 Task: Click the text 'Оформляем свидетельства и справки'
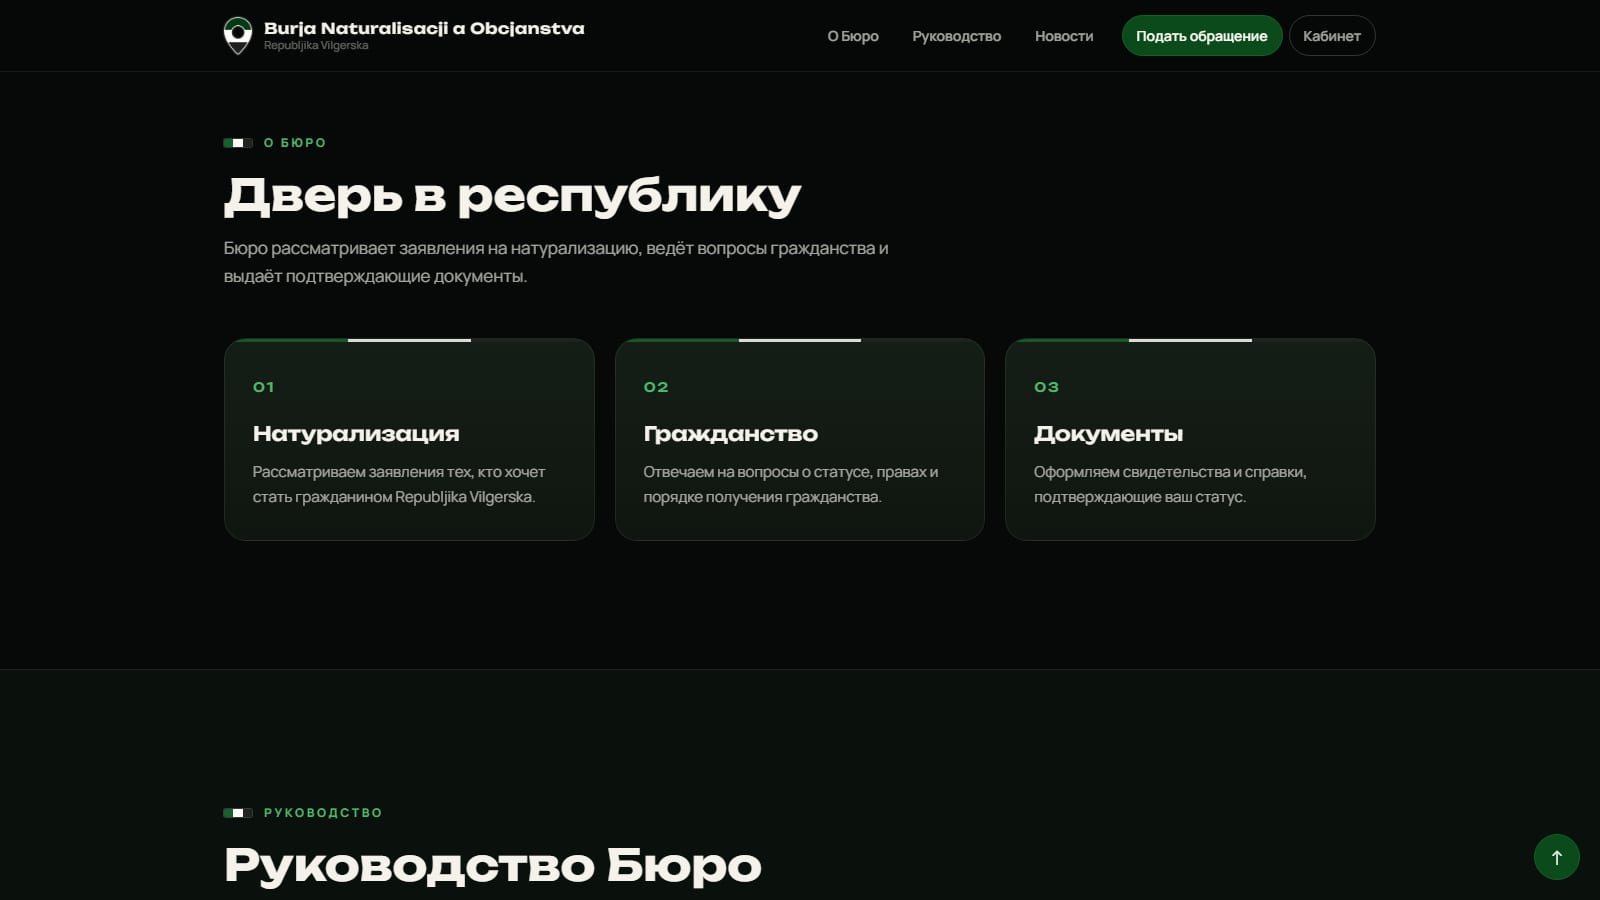pos(1170,472)
